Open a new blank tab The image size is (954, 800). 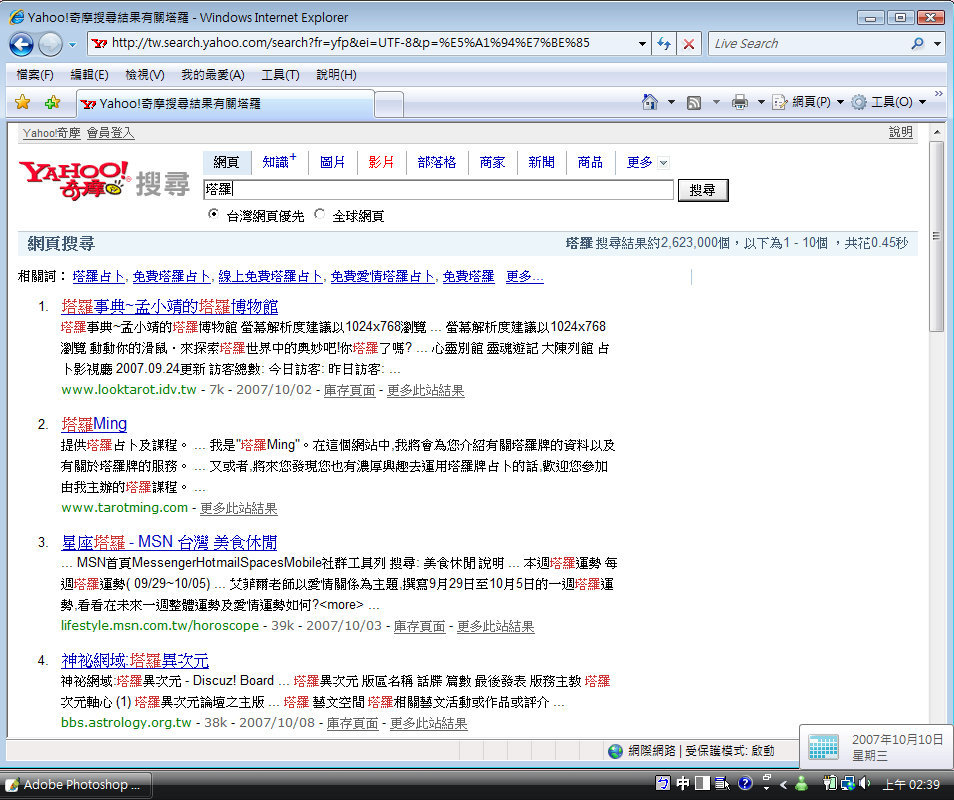[x=389, y=105]
